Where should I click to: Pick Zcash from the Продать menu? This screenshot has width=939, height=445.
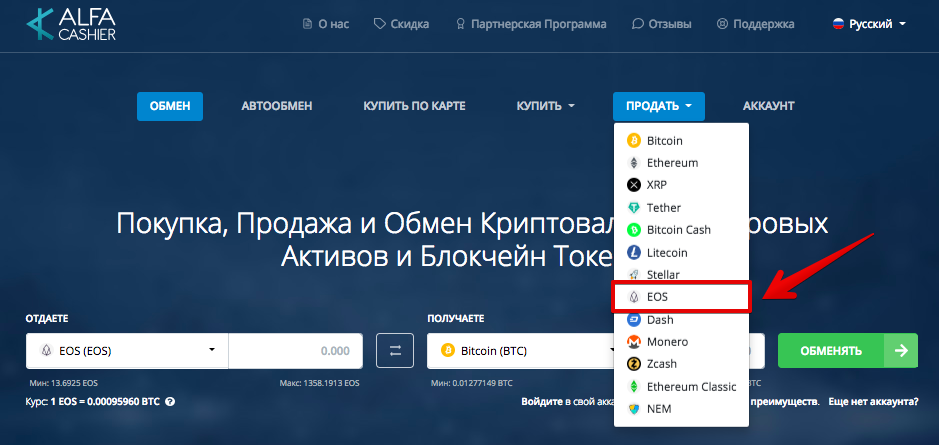point(681,364)
